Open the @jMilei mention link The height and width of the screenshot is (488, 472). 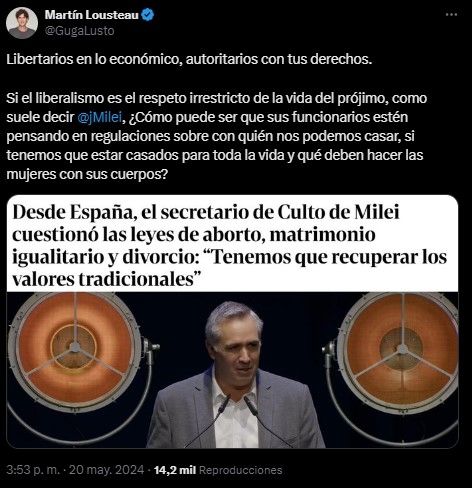pos(99,117)
